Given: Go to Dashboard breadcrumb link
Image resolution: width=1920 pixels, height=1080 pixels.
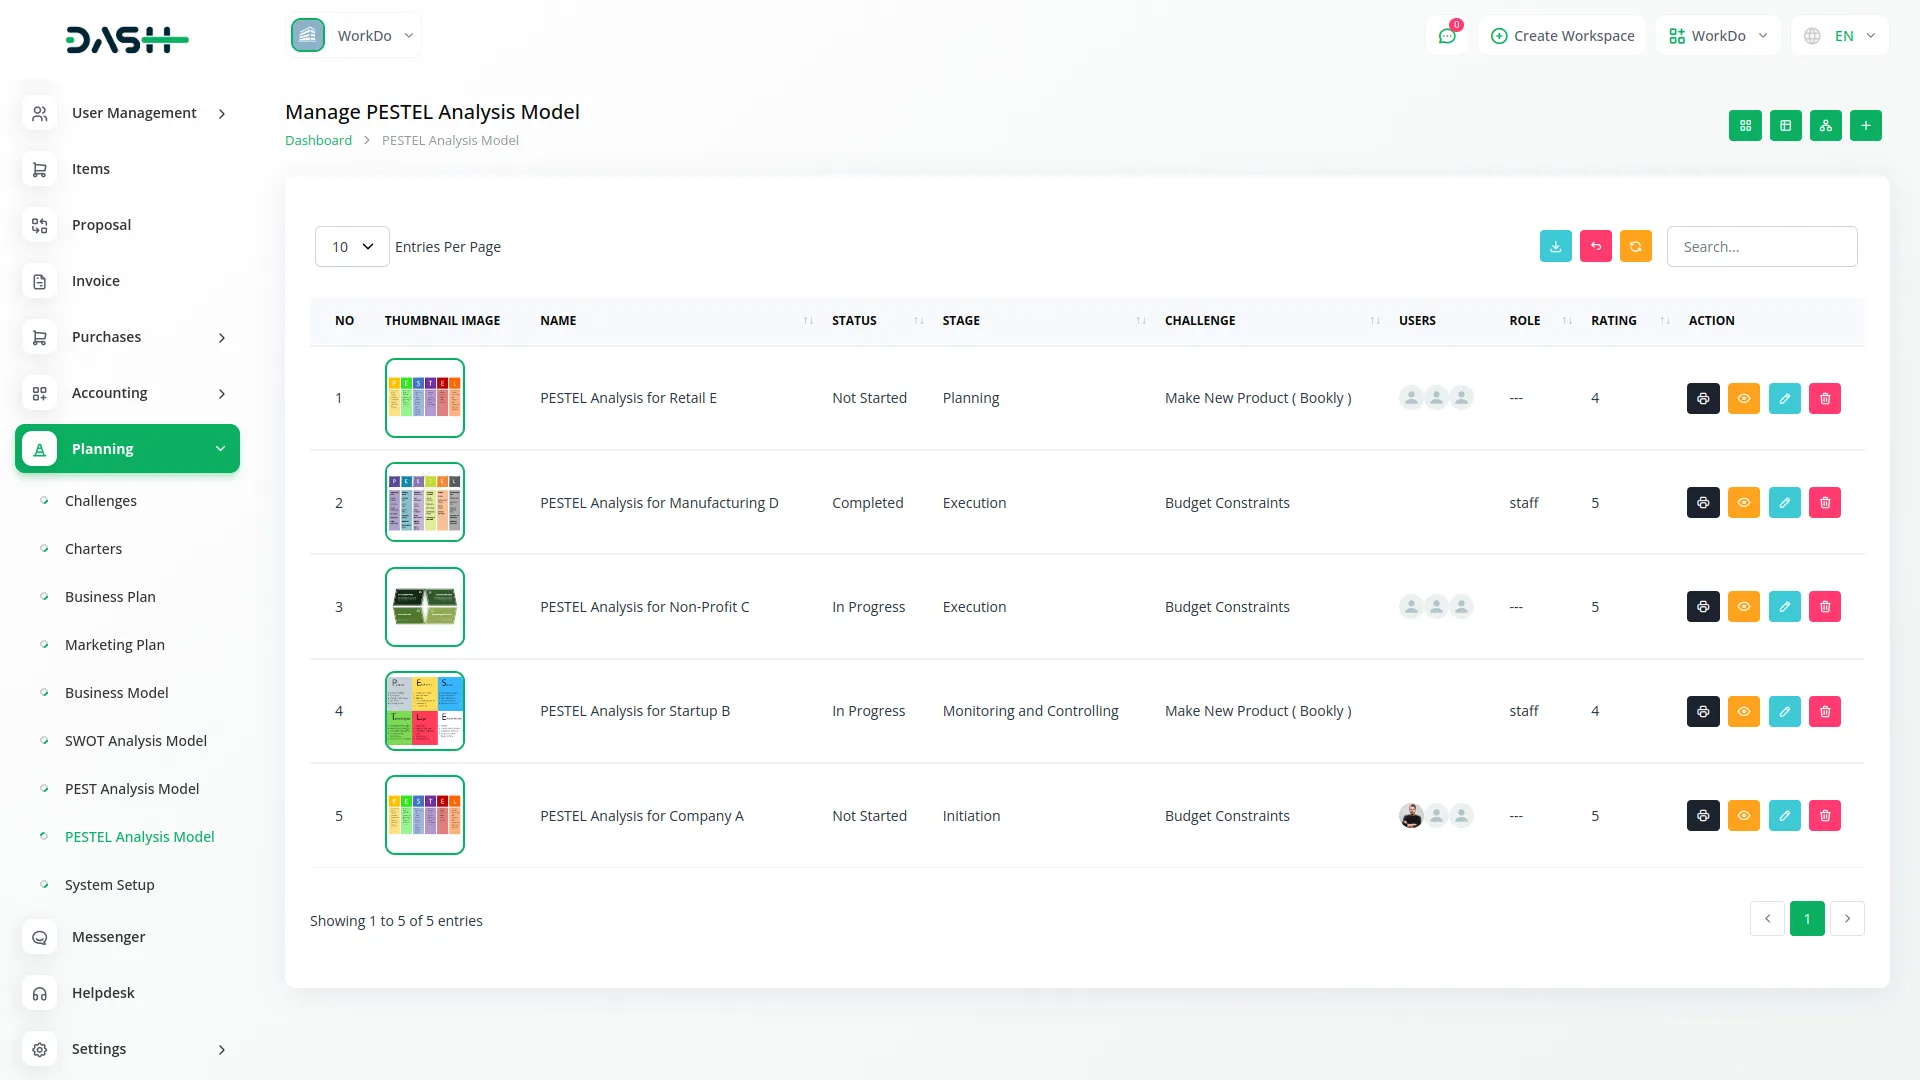Looking at the screenshot, I should (x=318, y=141).
